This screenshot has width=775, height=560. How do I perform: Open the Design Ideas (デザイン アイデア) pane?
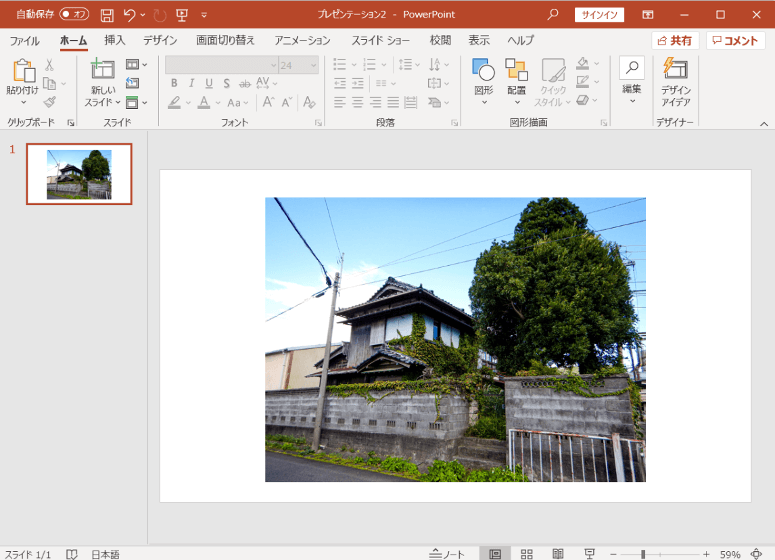(x=676, y=81)
